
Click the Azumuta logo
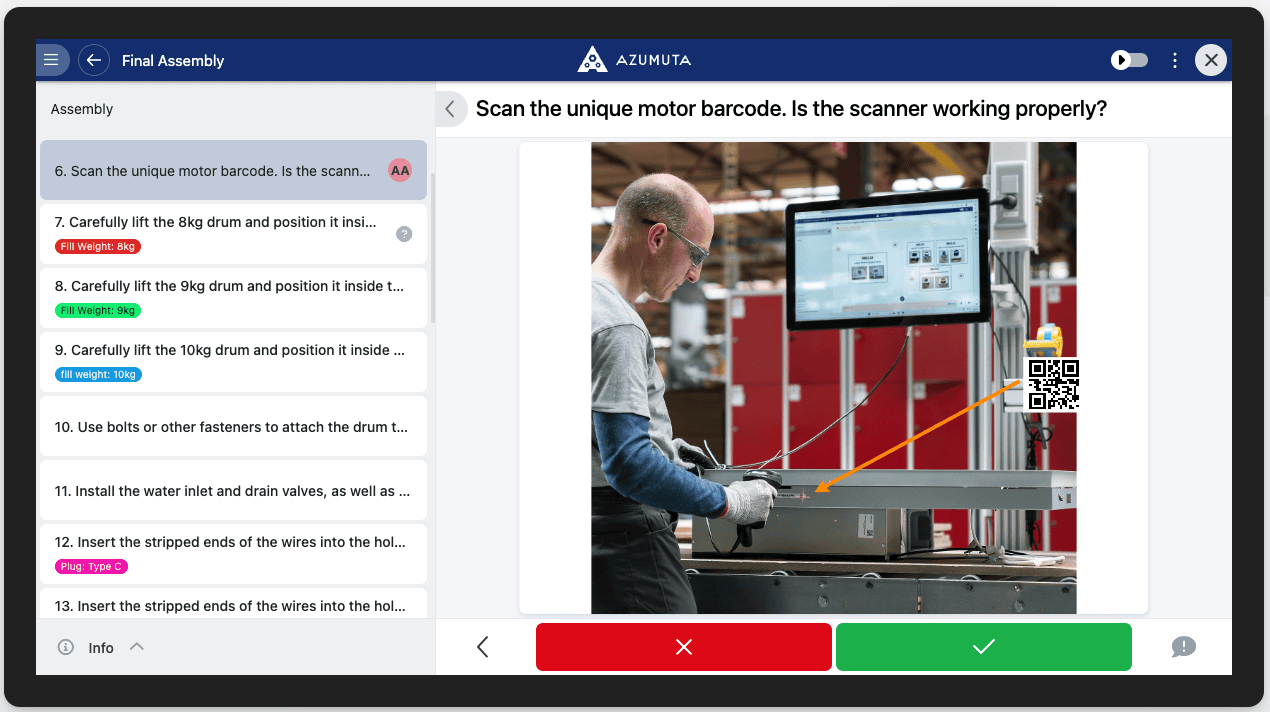click(x=634, y=60)
